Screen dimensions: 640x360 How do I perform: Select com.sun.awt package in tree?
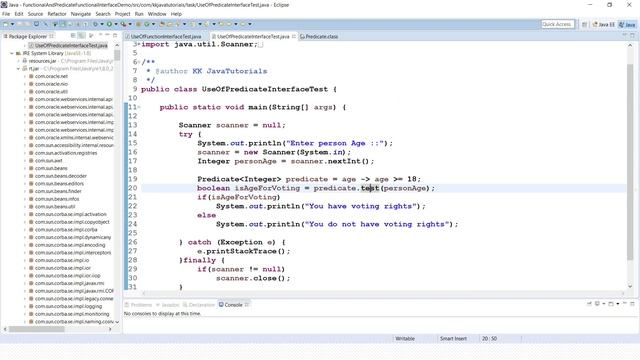click(x=48, y=160)
